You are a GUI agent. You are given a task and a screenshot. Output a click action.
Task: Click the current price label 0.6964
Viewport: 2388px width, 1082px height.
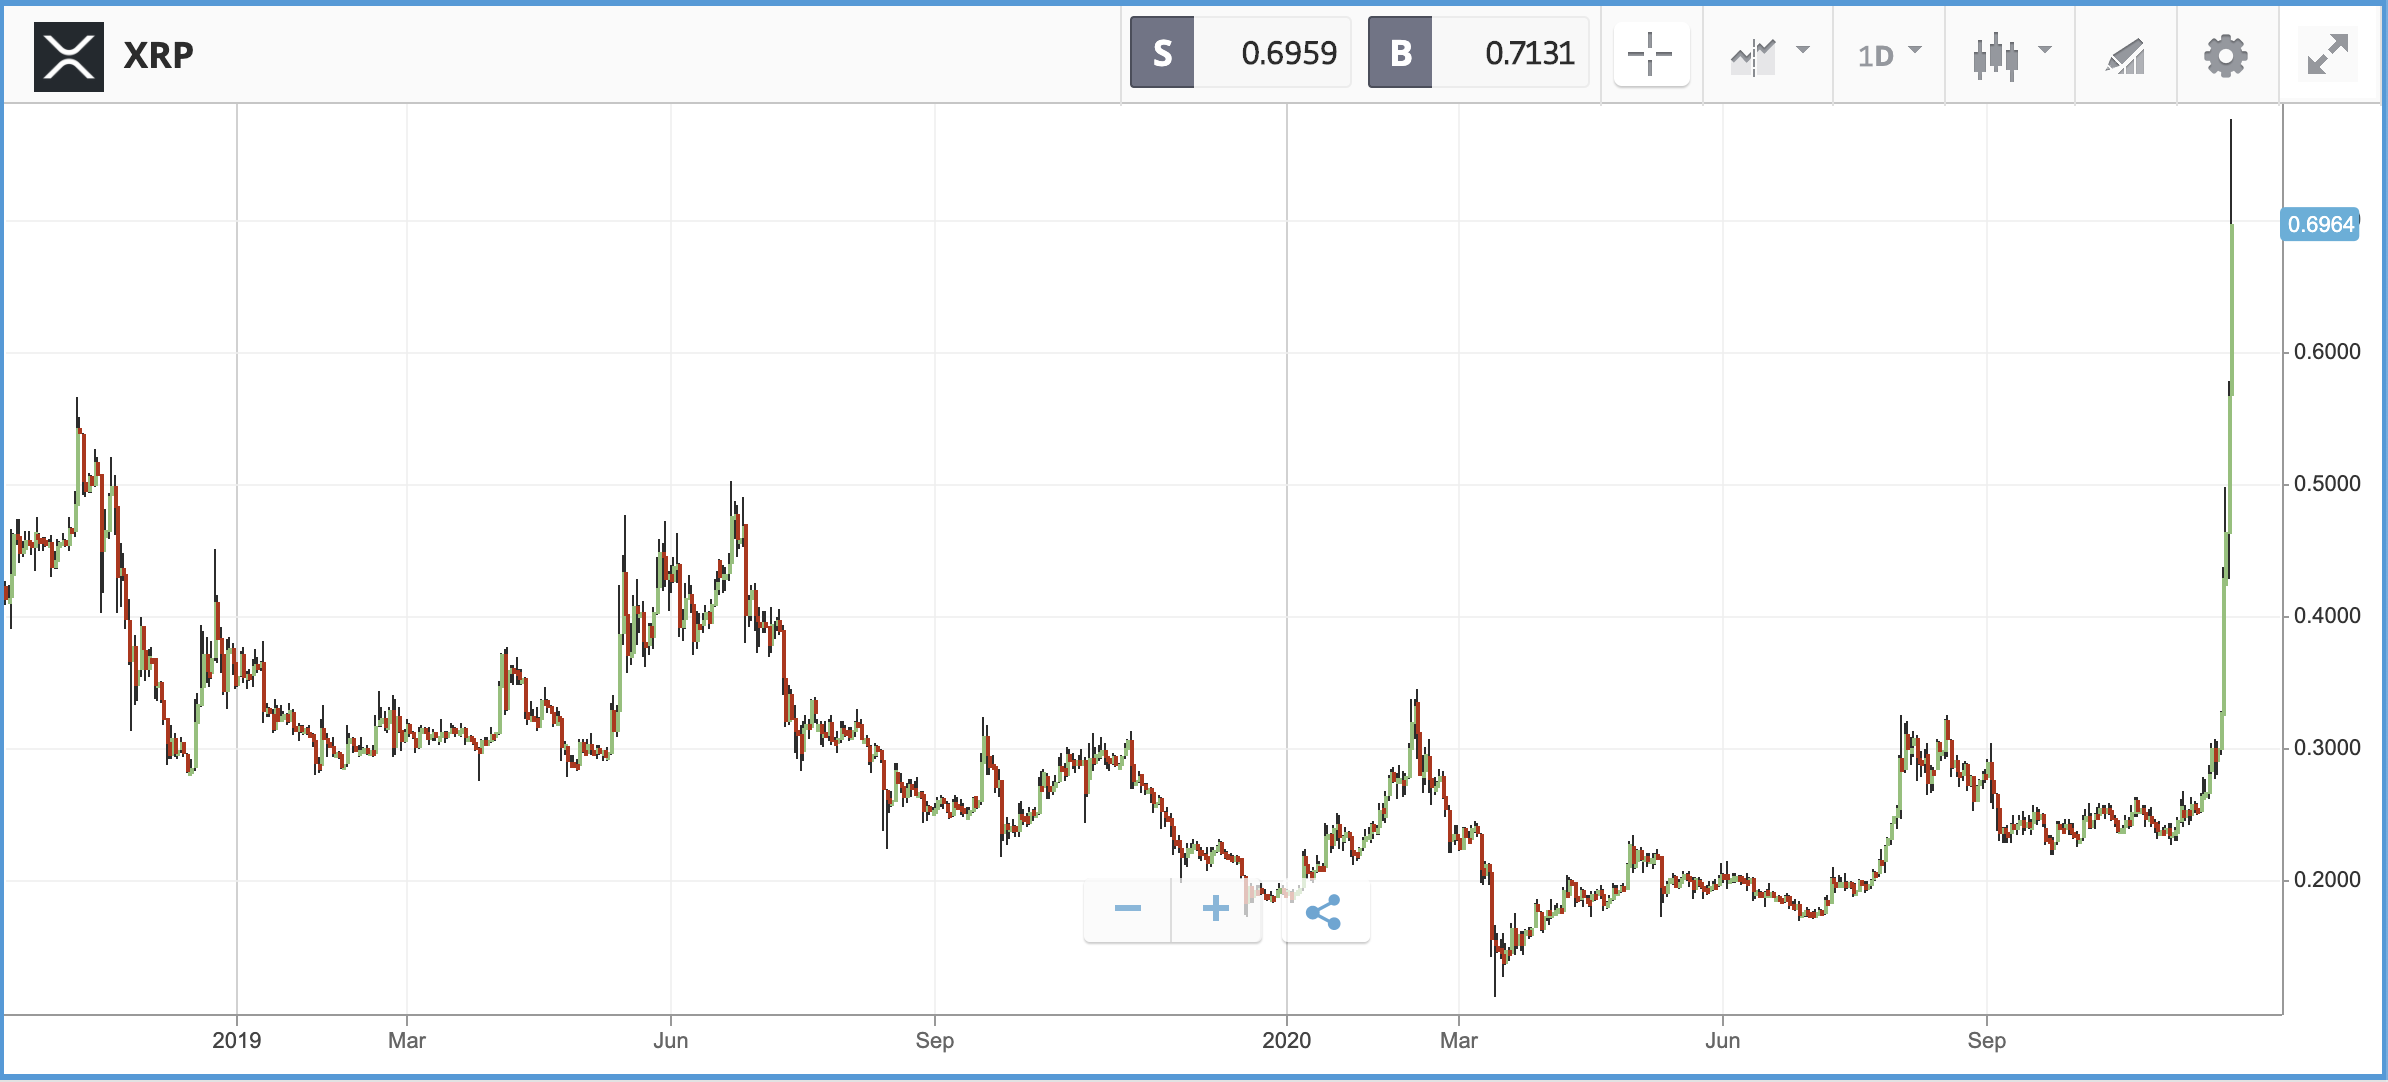pyautogui.click(x=2320, y=224)
